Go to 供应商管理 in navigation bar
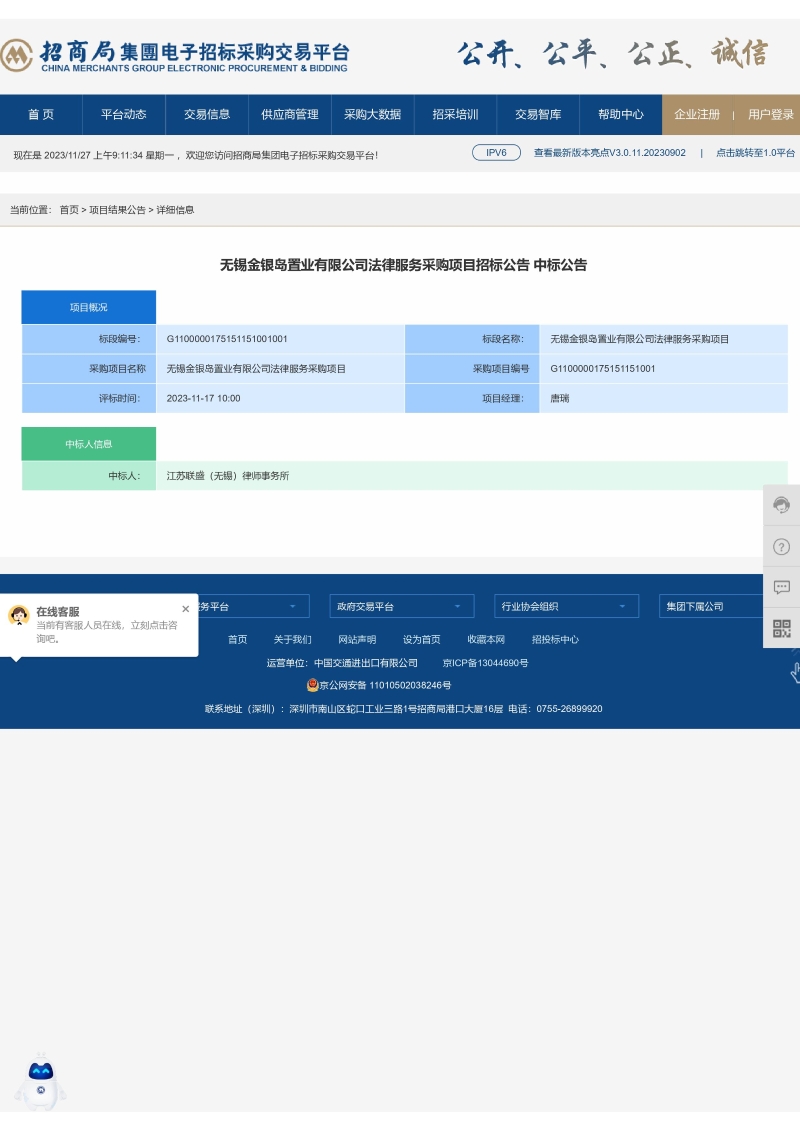 [290, 114]
